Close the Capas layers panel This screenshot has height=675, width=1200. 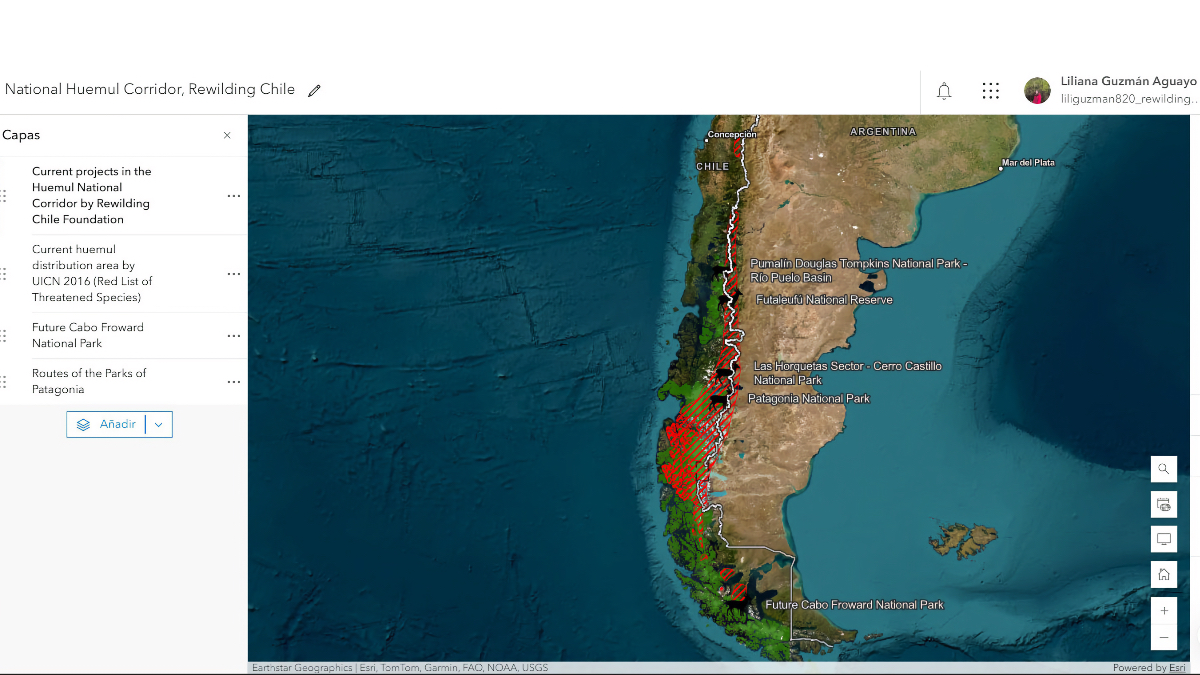227,134
